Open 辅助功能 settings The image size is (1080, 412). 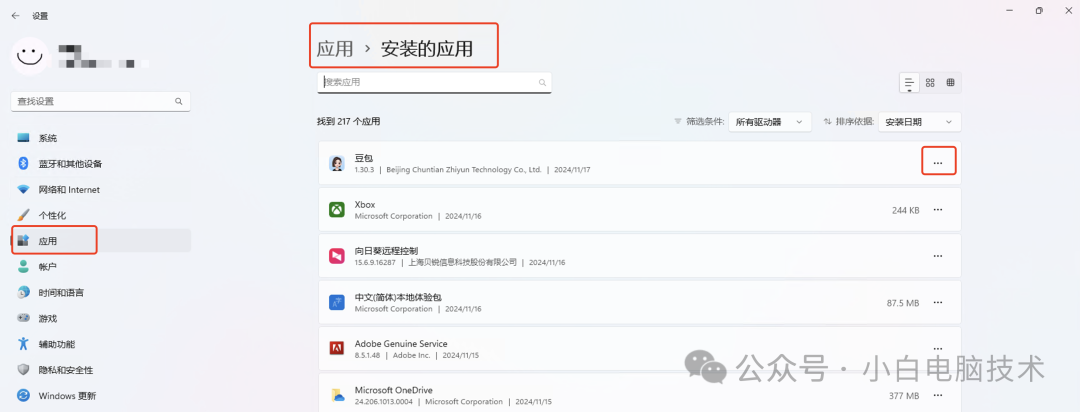101,344
